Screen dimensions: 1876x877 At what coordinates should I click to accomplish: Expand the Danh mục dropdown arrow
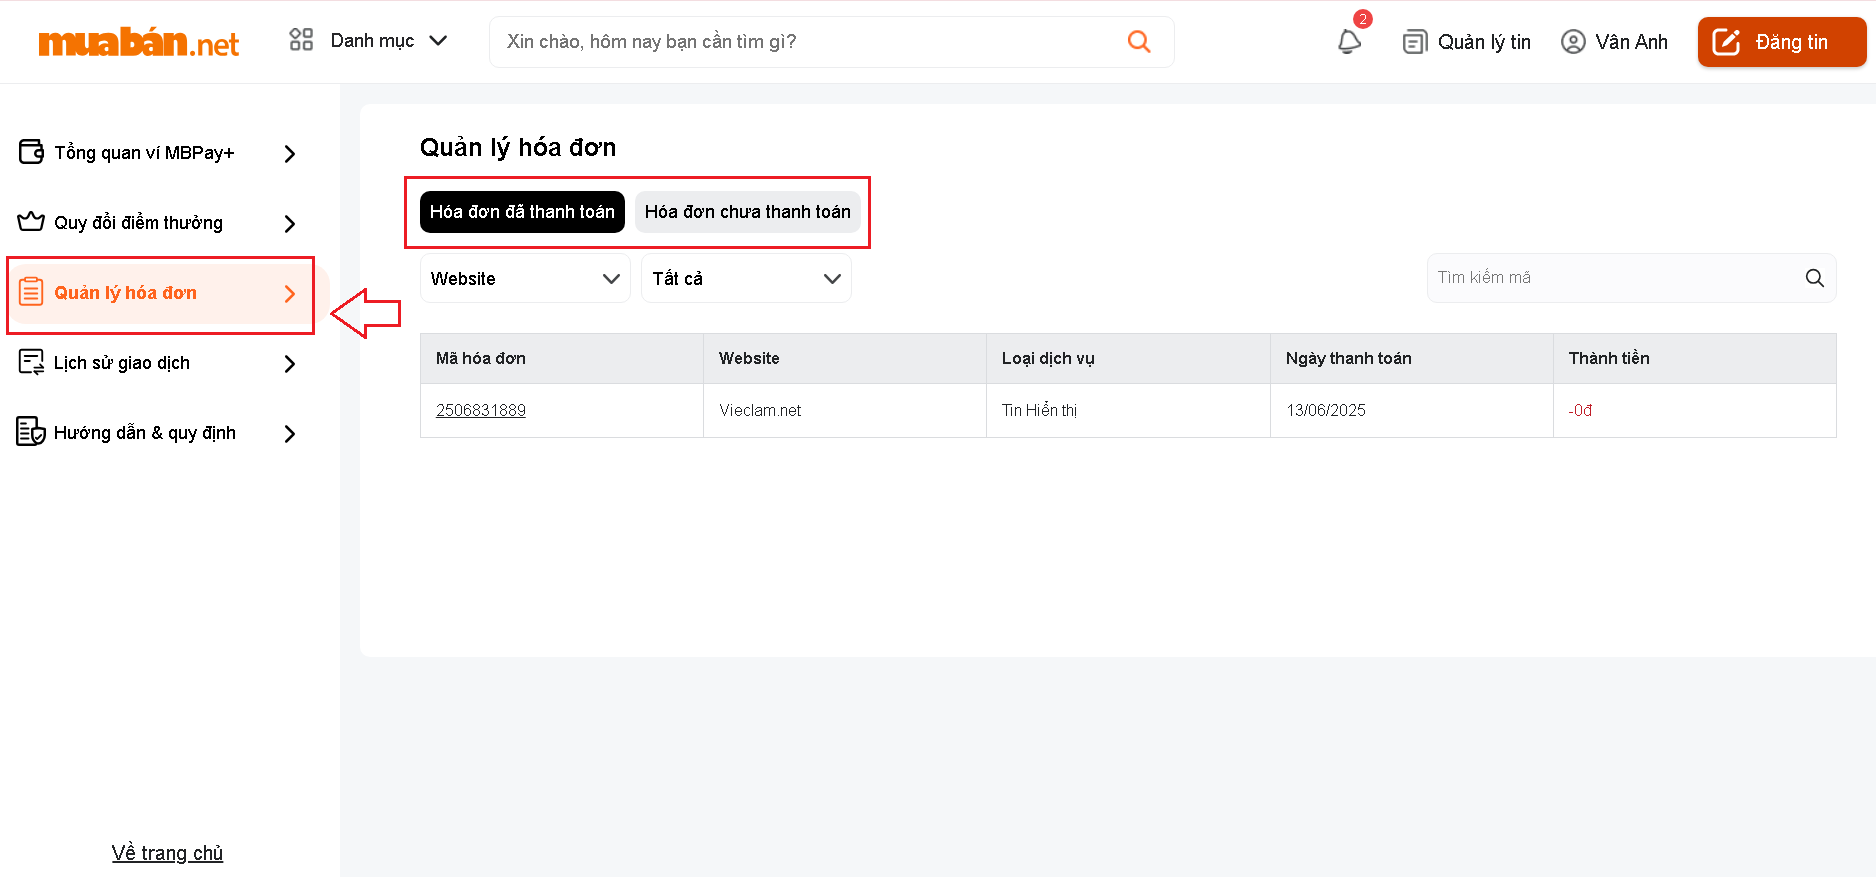(438, 41)
